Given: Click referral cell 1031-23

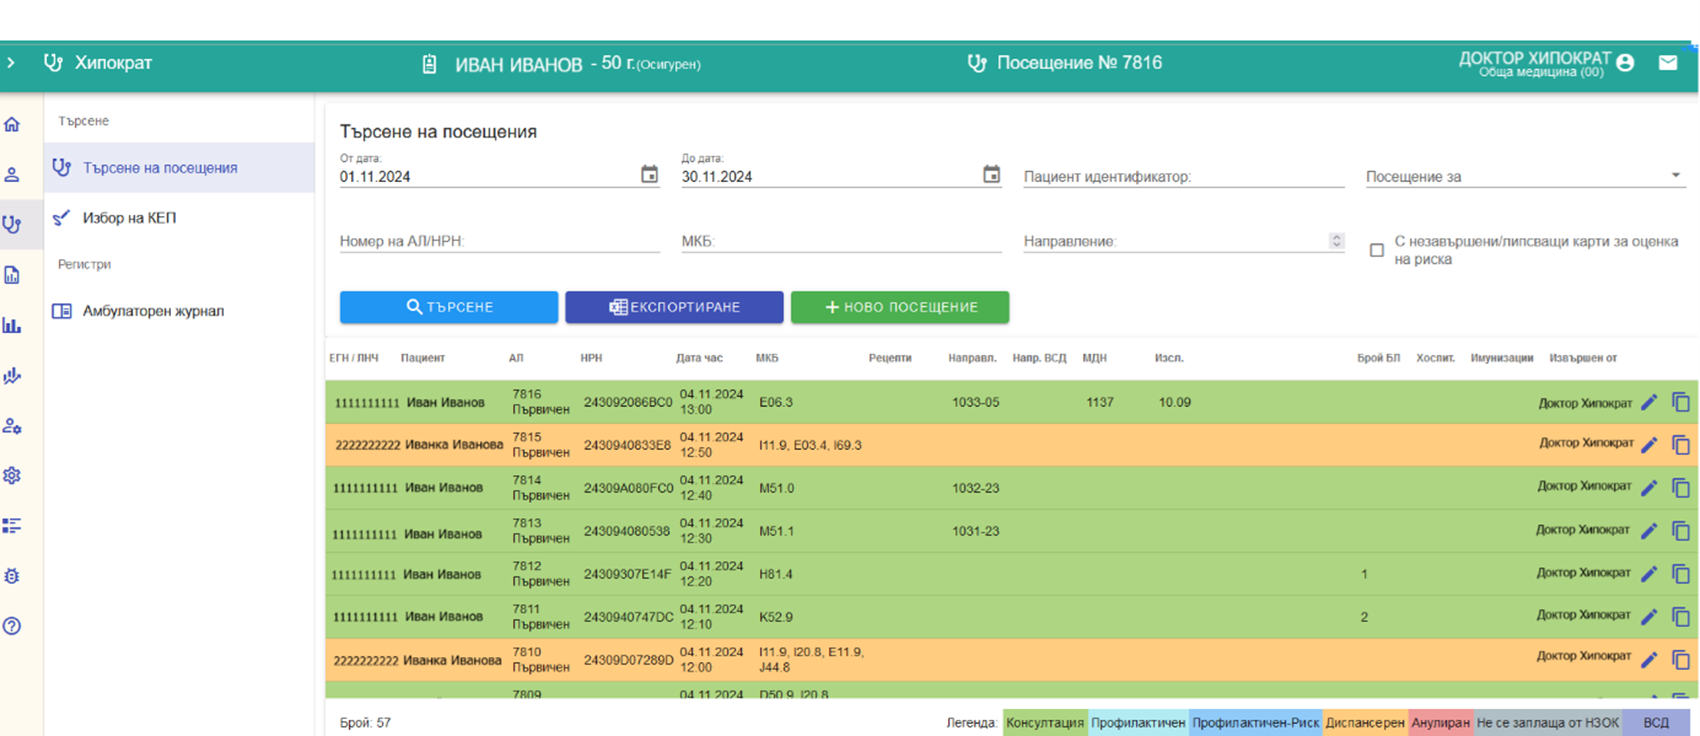Looking at the screenshot, I should tap(975, 531).
